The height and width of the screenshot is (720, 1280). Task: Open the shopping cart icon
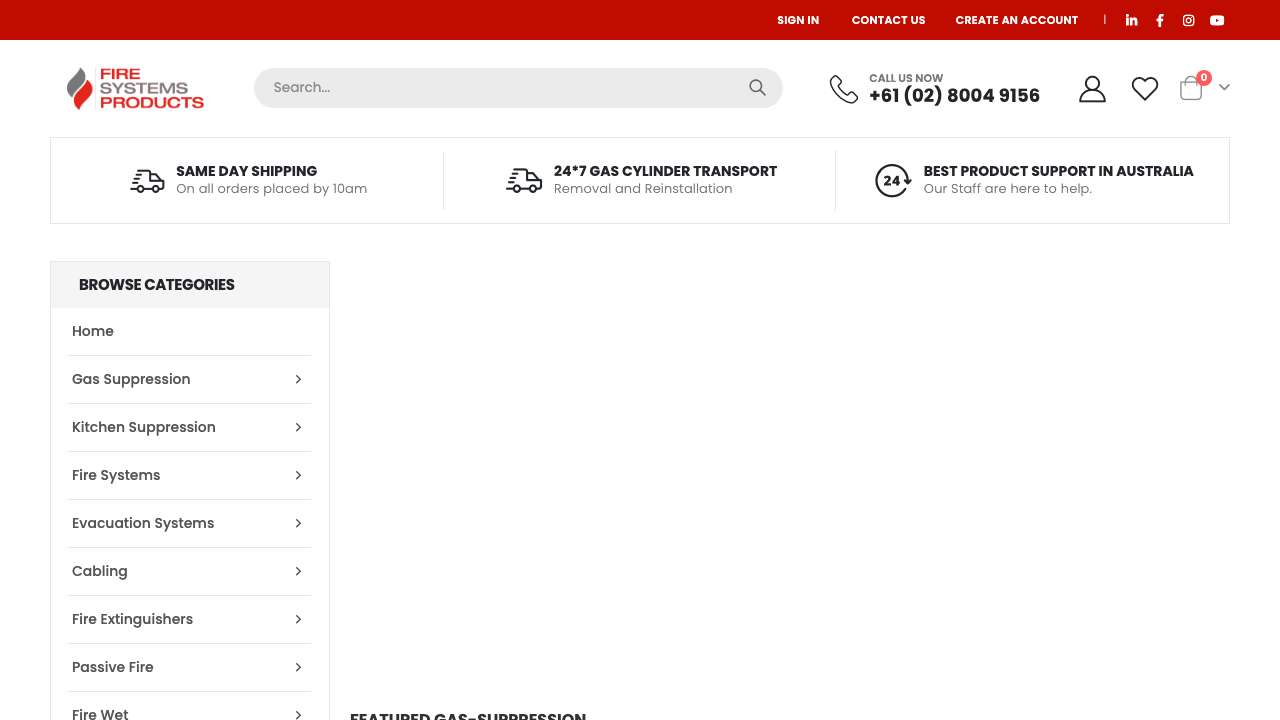[x=1191, y=89]
